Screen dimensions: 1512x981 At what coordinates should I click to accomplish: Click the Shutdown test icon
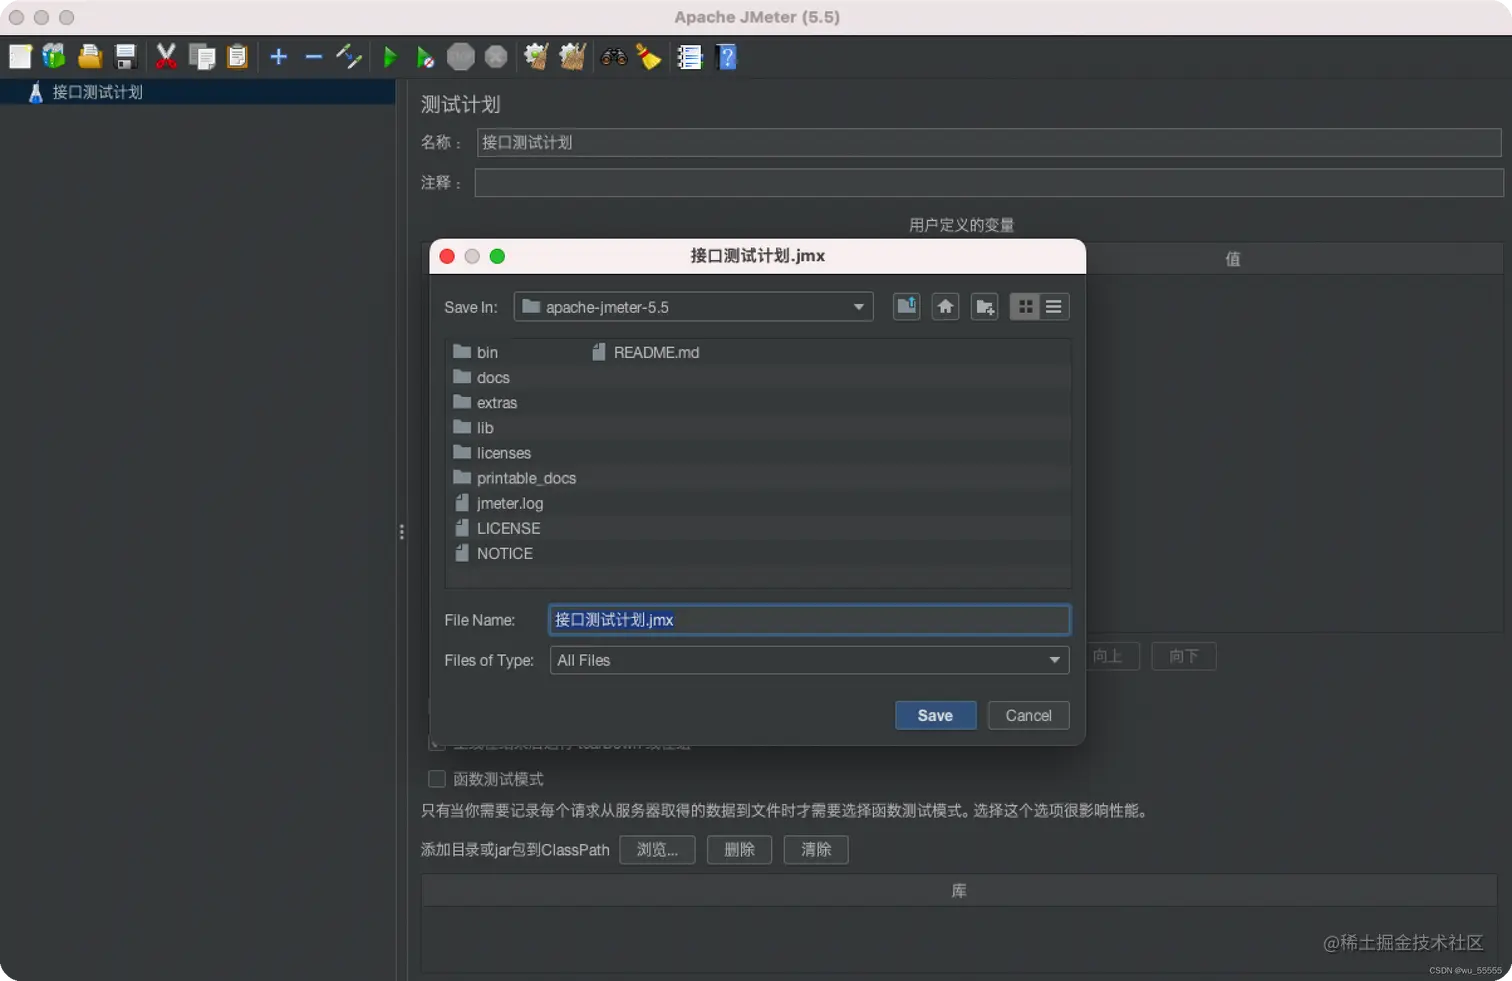[496, 57]
